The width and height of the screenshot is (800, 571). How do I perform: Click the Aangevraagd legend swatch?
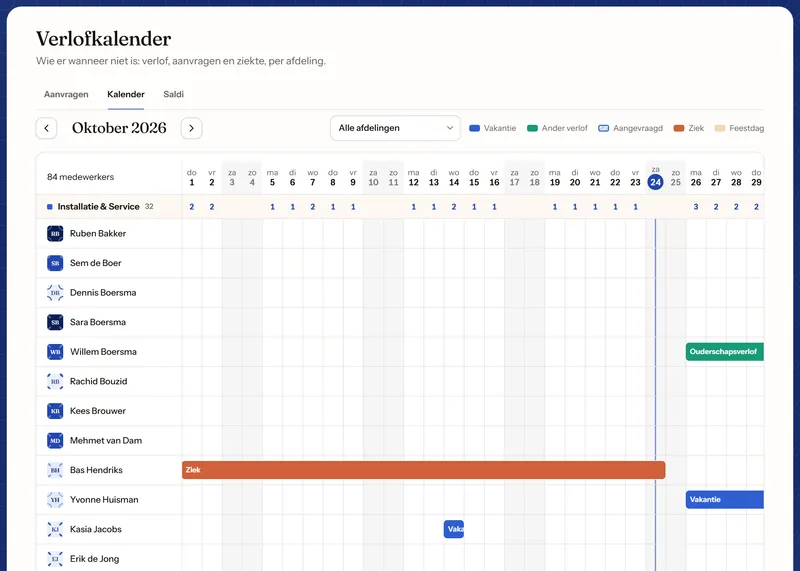604,129
